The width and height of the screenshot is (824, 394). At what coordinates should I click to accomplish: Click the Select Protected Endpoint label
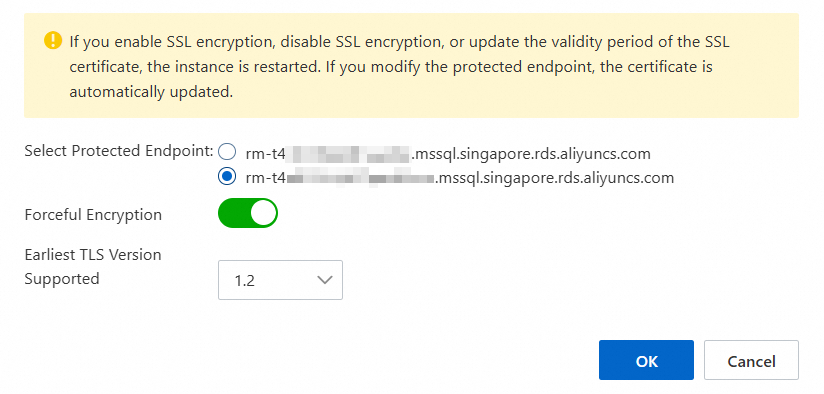point(119,151)
